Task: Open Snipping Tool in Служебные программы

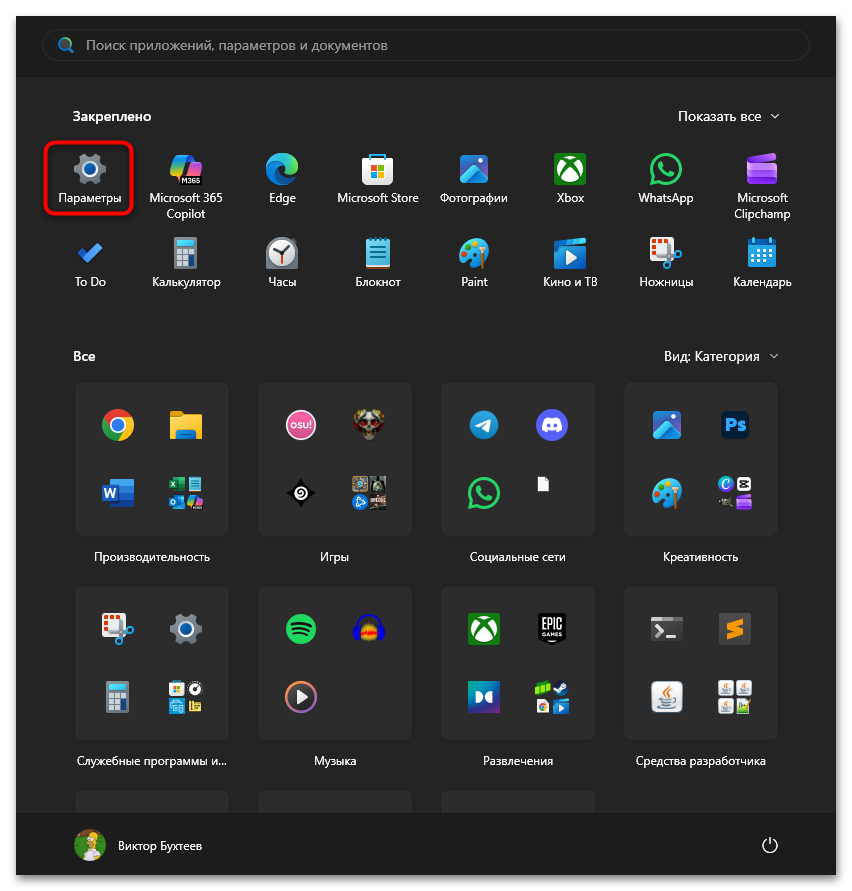Action: [118, 629]
